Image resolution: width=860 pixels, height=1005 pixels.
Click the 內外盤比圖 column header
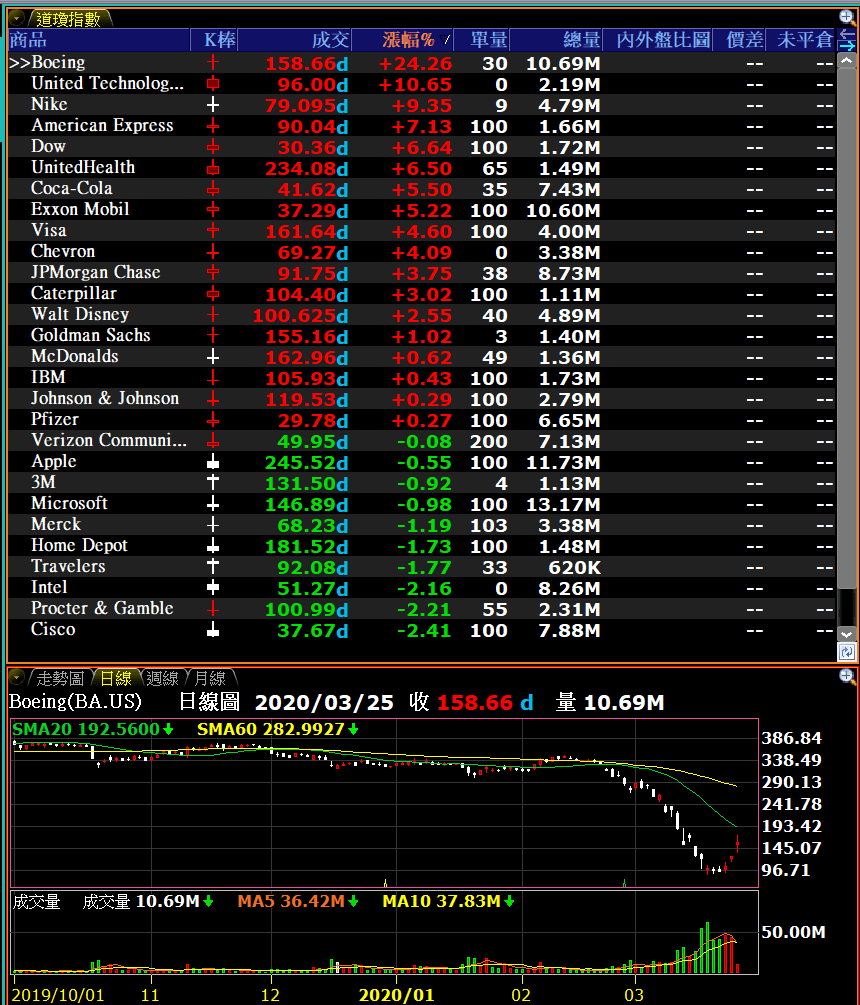(x=657, y=40)
